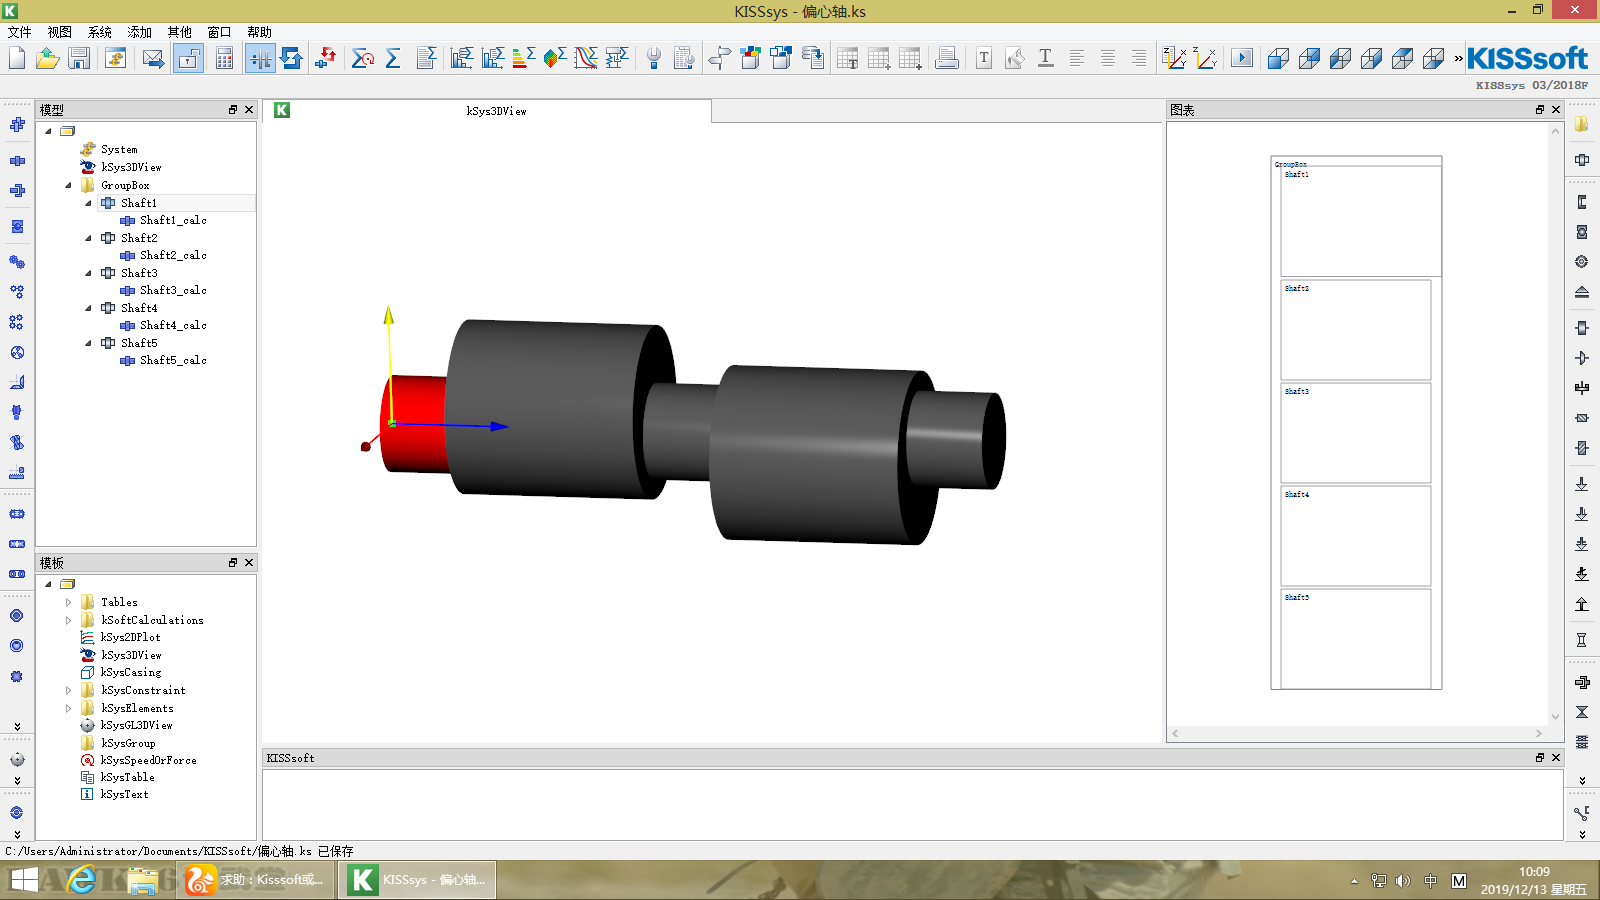Click the underlined T text icon

[x=1046, y=58]
